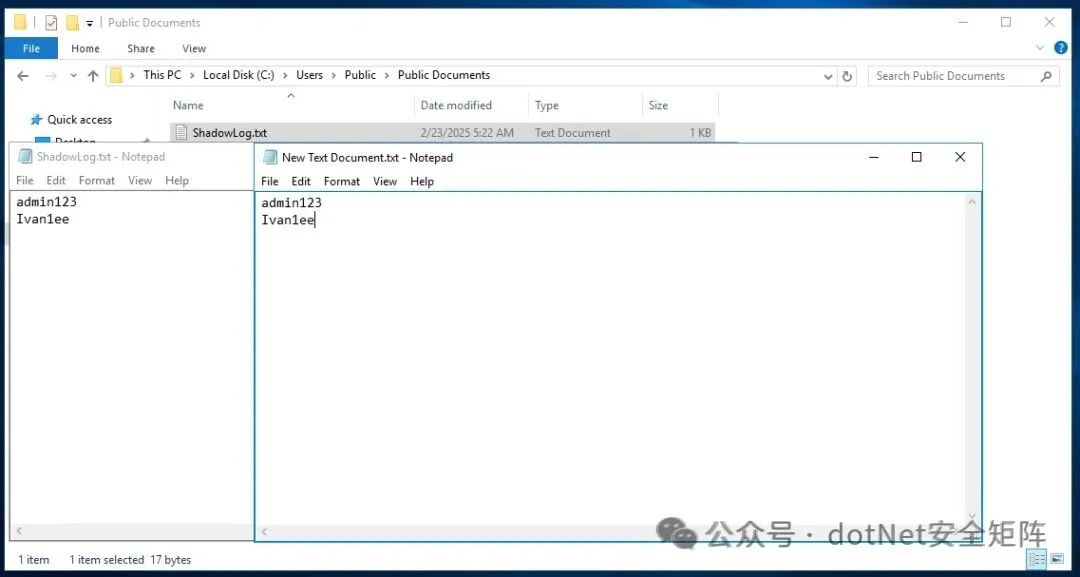1080x577 pixels.
Task: Minimize the File Explorer window
Action: click(963, 23)
